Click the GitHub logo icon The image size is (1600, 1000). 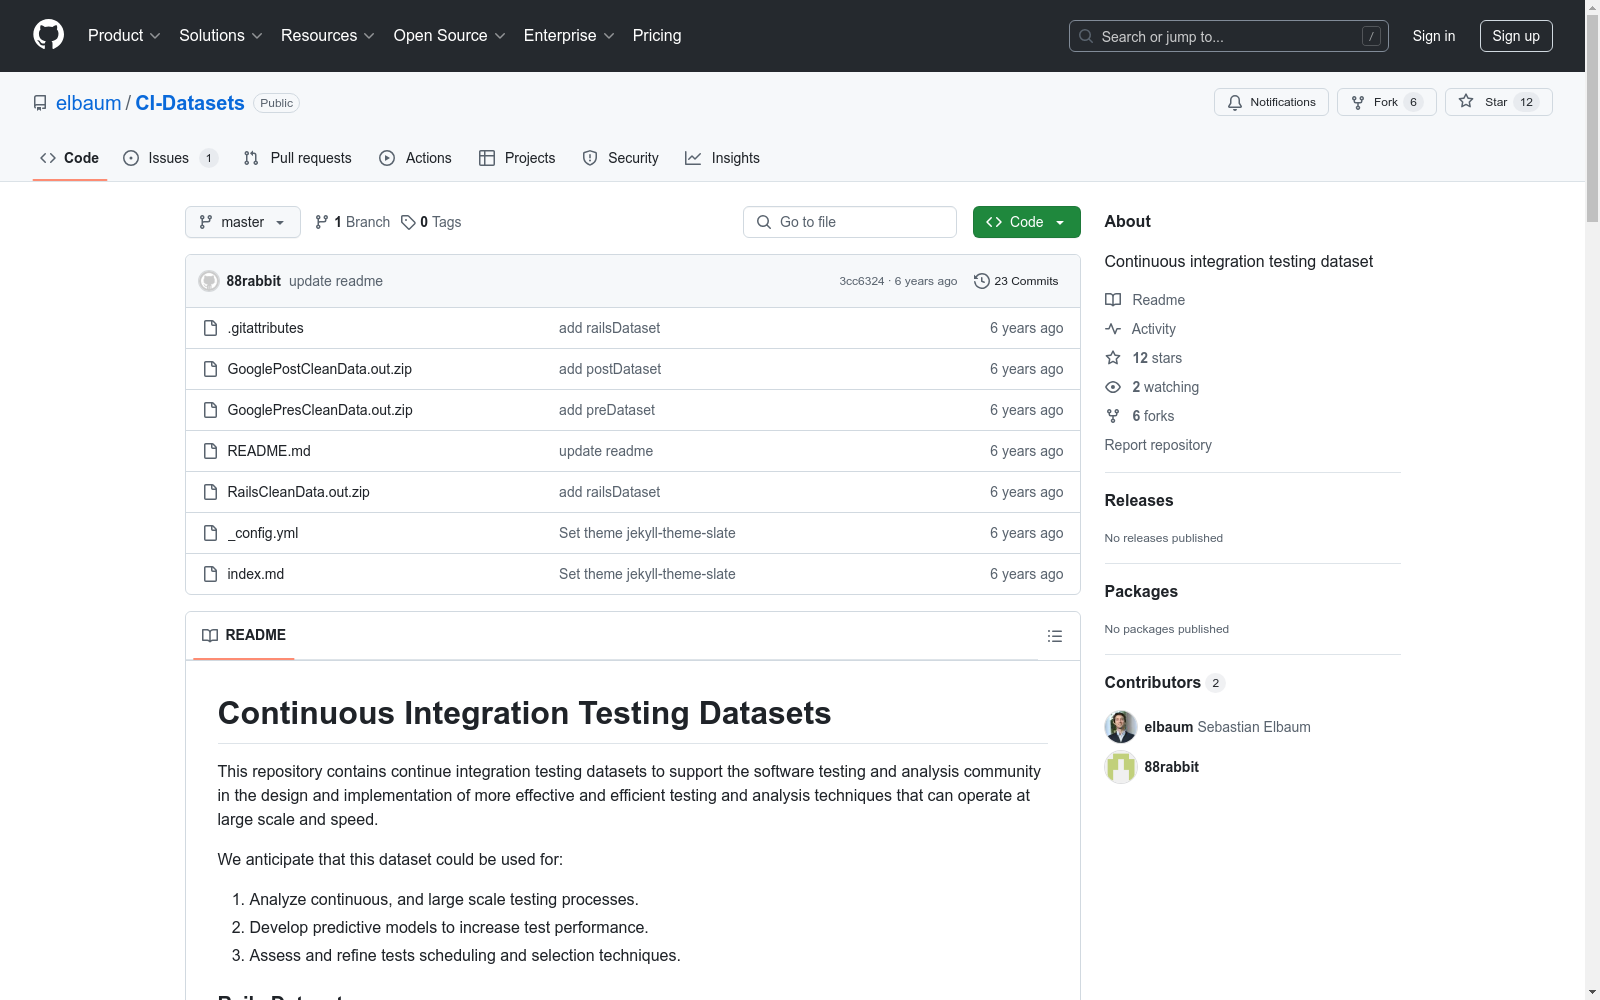48,35
